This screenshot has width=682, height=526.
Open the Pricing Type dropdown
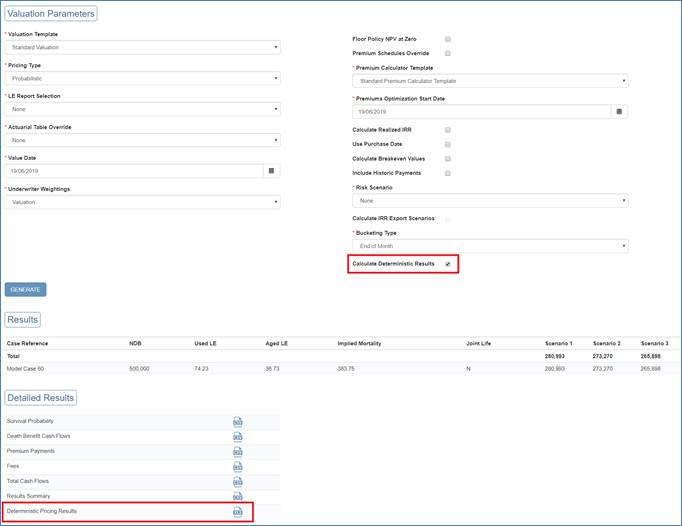pos(143,78)
